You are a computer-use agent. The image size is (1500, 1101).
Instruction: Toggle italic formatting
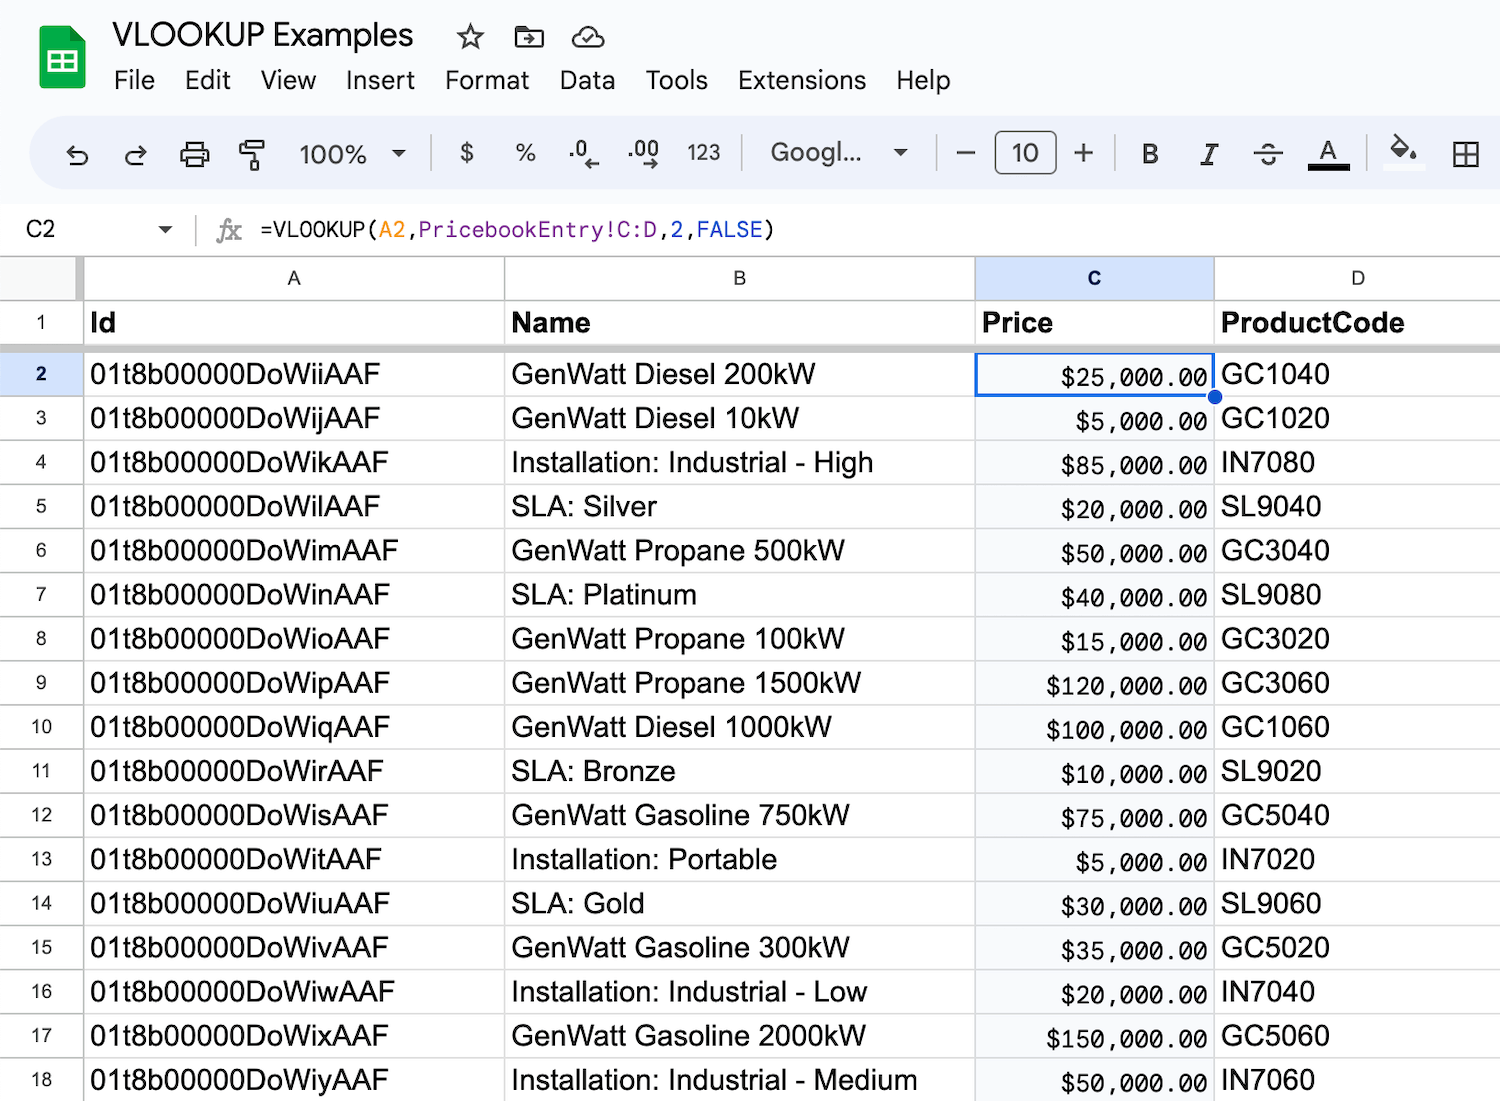[1209, 154]
